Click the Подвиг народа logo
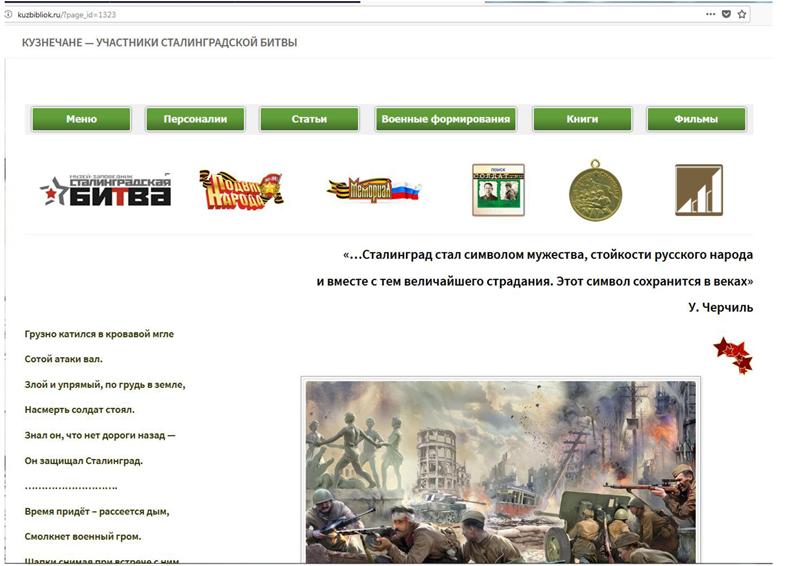Image resolution: width=800 pixels, height=566 pixels. [241, 190]
